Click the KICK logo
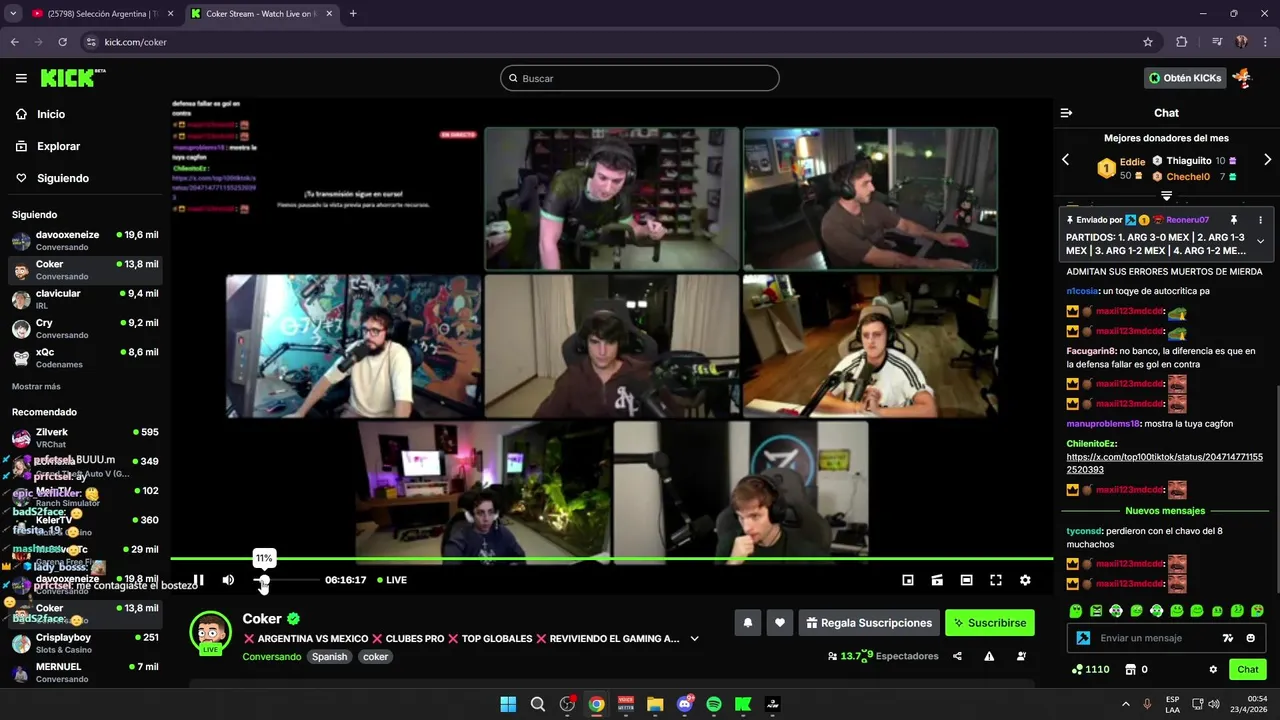Screen dimensions: 1280x720 [x=72, y=78]
